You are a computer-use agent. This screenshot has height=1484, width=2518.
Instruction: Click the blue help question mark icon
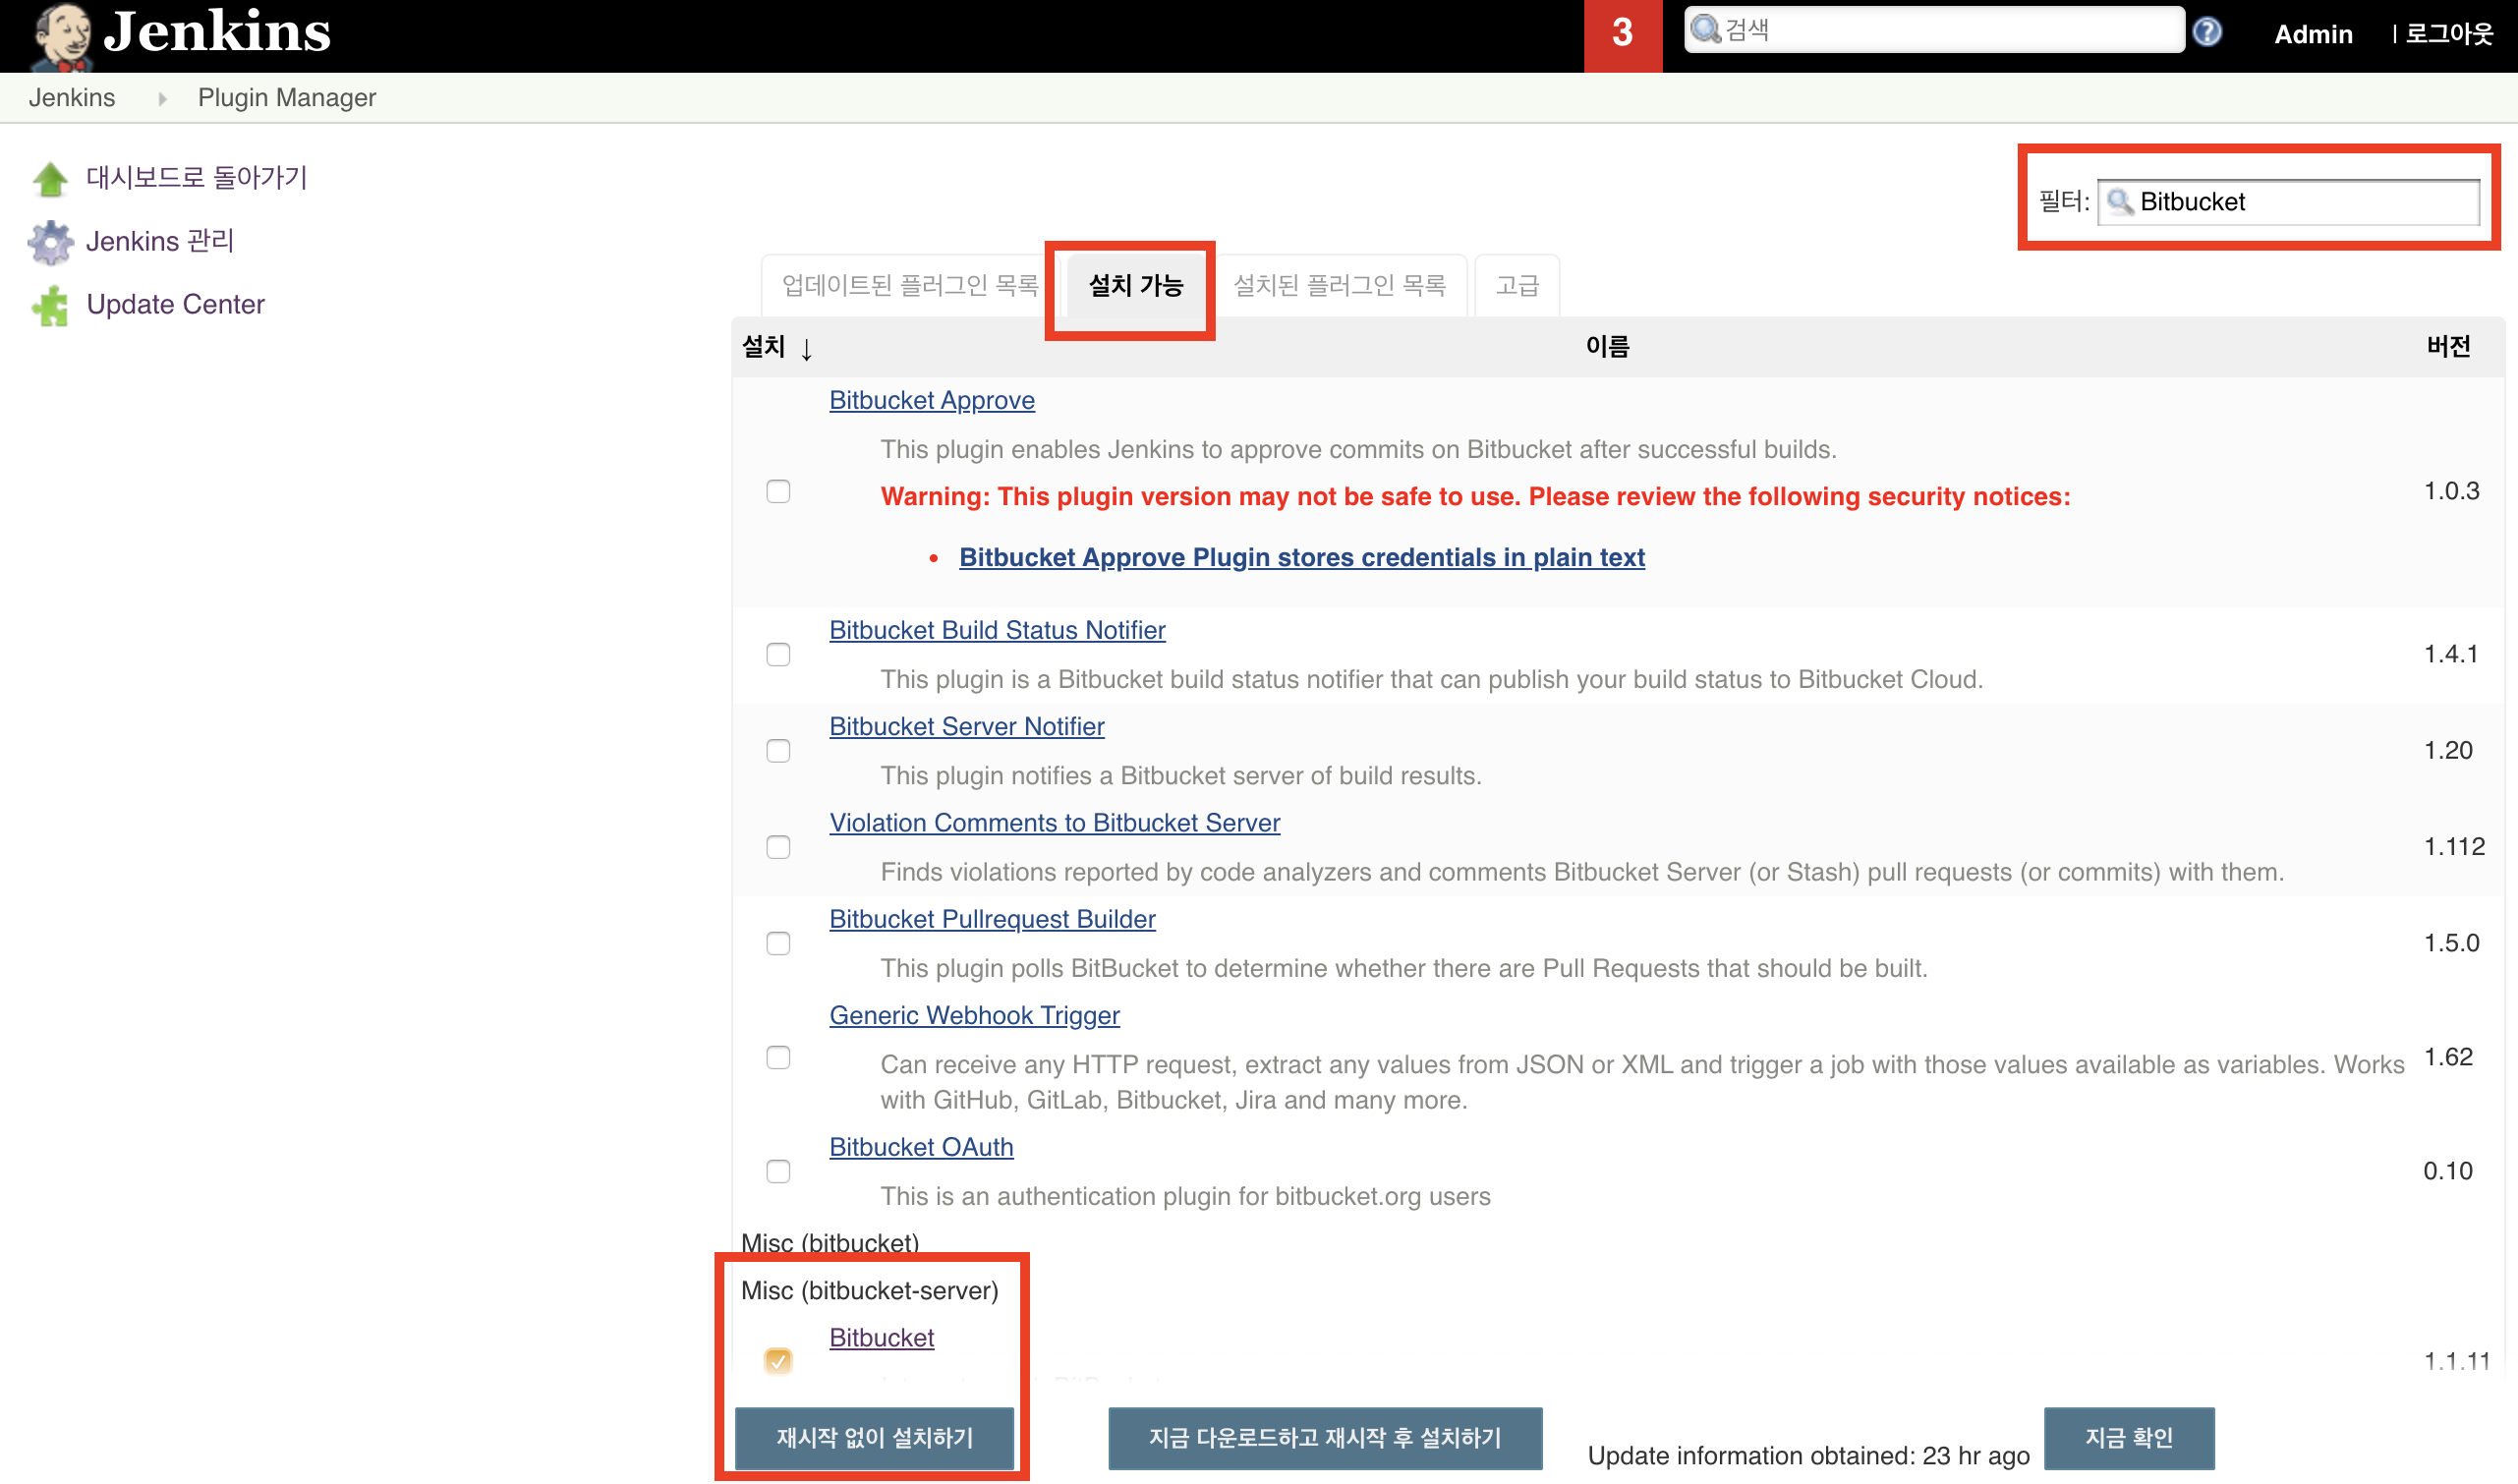pos(2206,32)
